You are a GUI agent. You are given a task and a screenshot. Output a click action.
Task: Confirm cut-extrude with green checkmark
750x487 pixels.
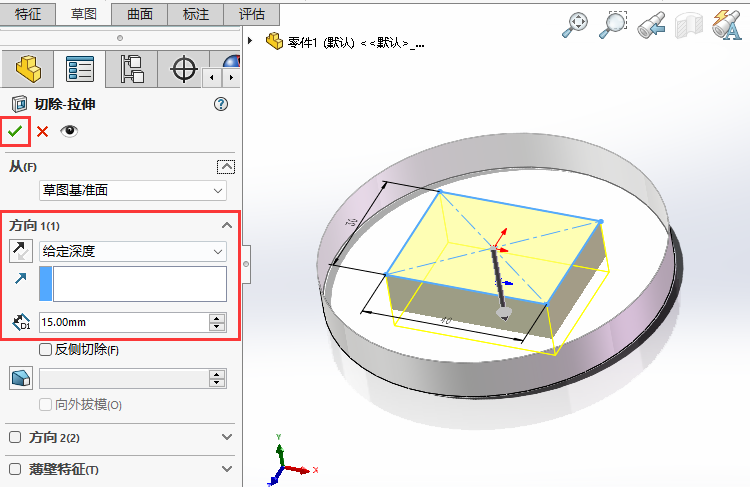click(15, 131)
